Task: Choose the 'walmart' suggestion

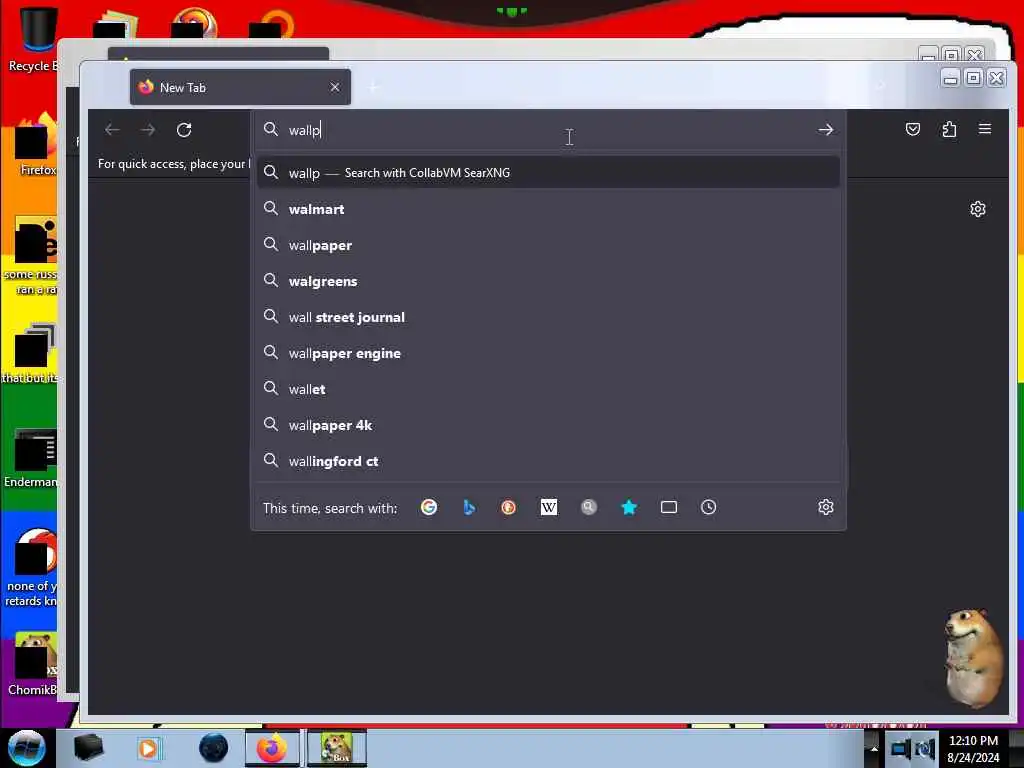Action: click(549, 209)
